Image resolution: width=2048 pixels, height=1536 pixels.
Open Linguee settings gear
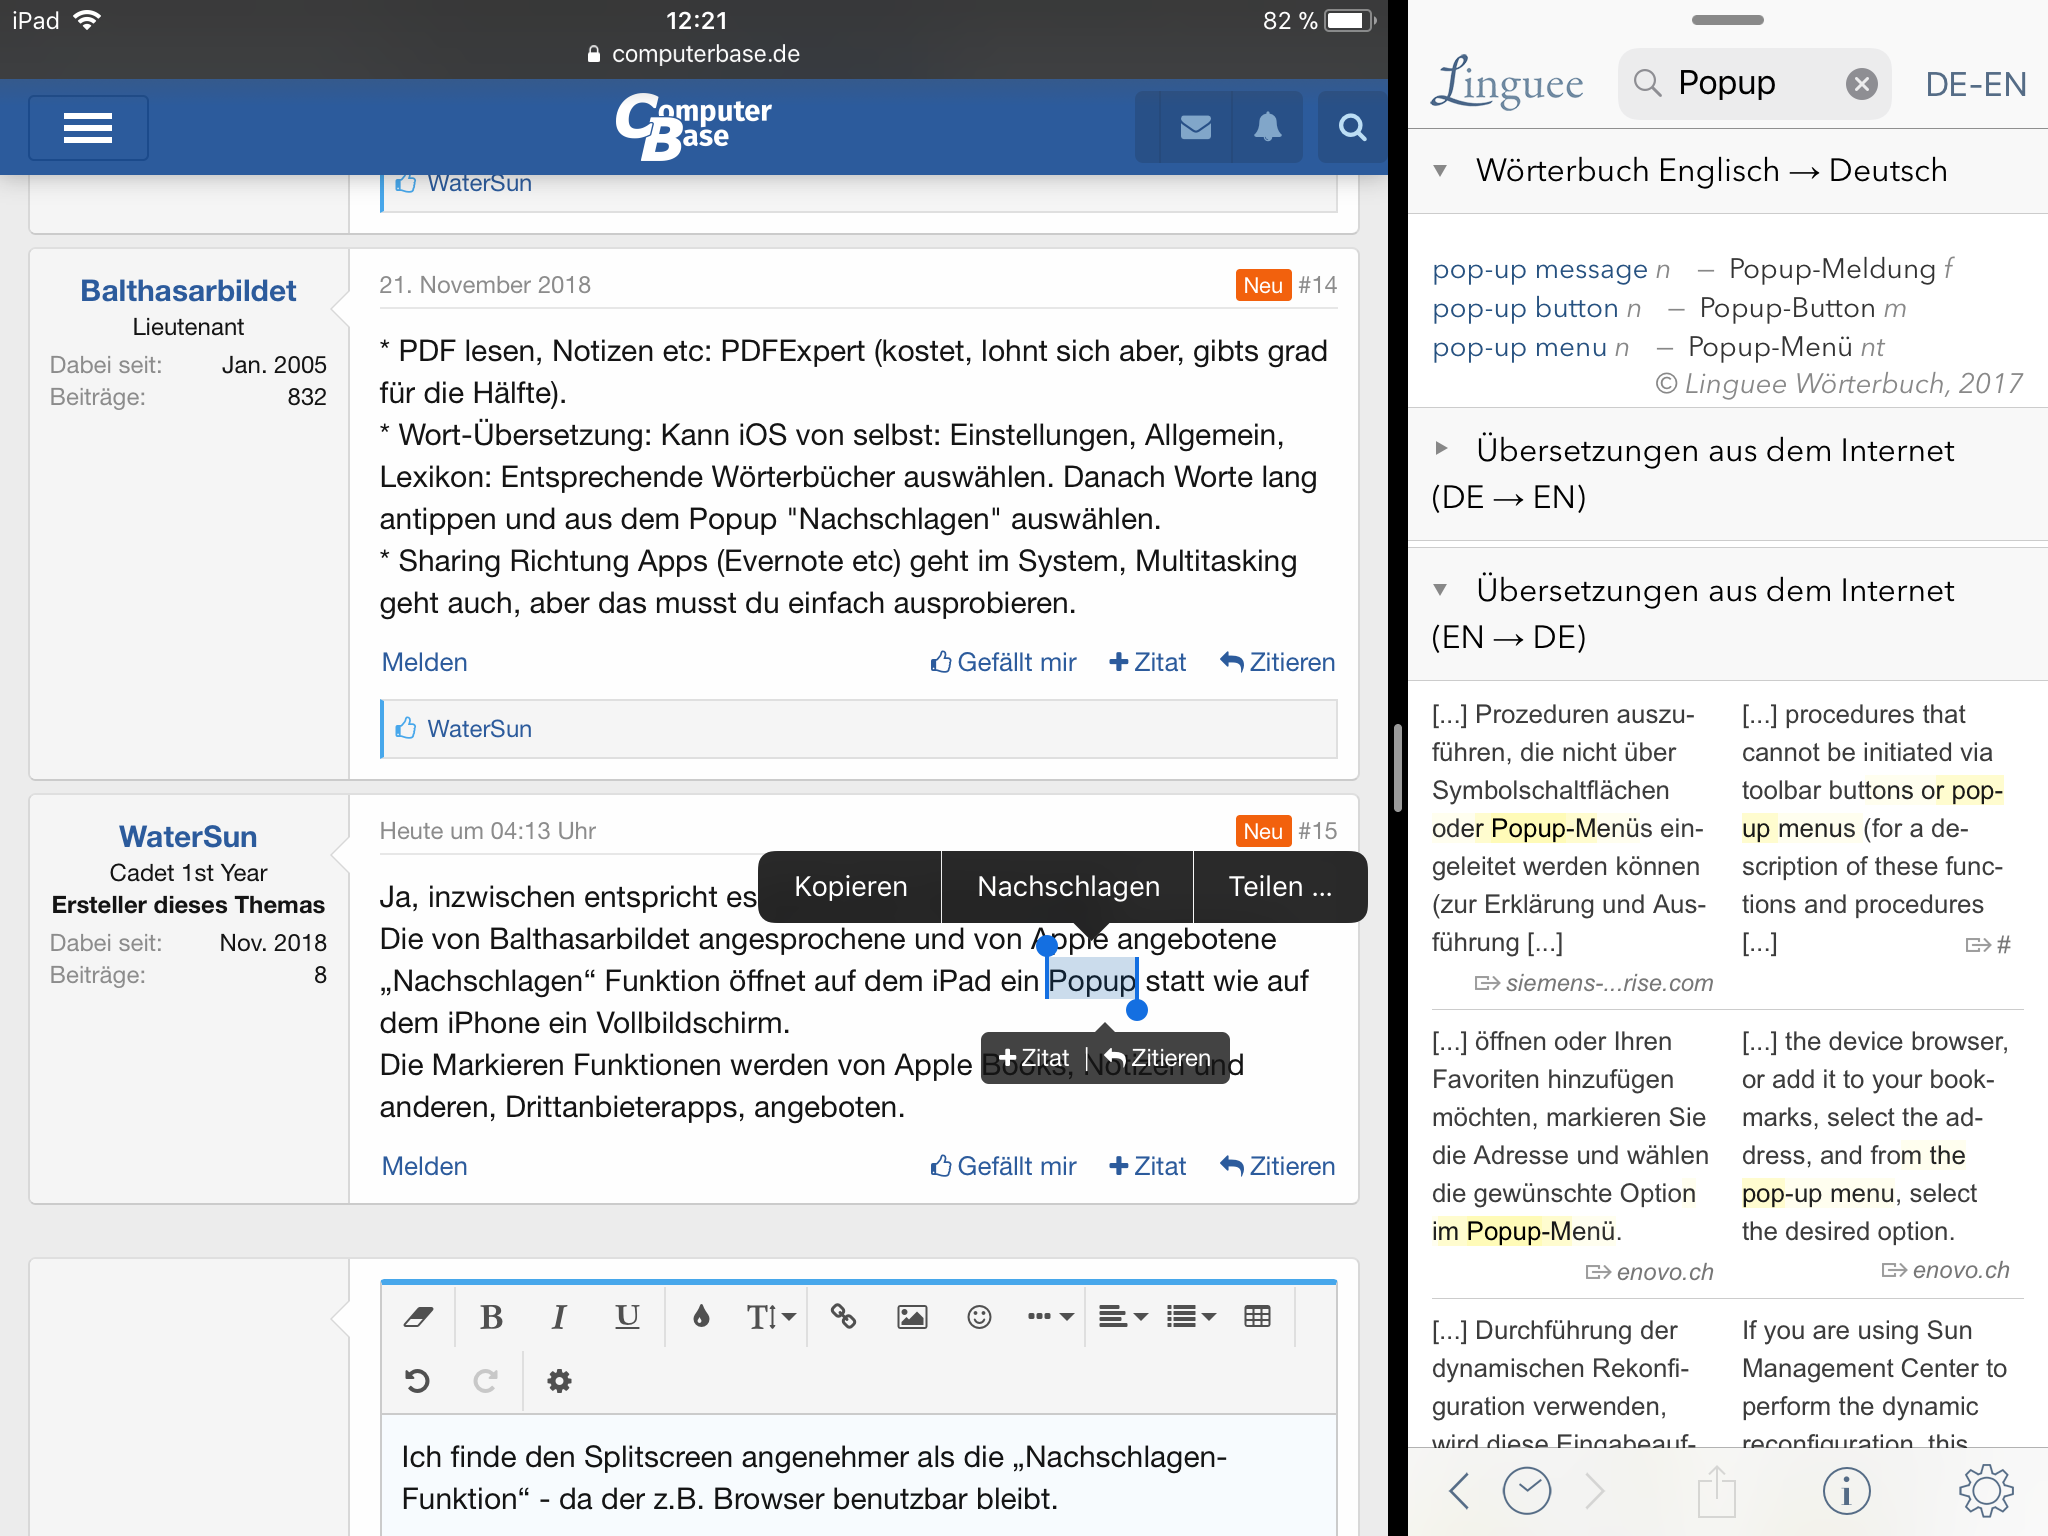1986,1490
